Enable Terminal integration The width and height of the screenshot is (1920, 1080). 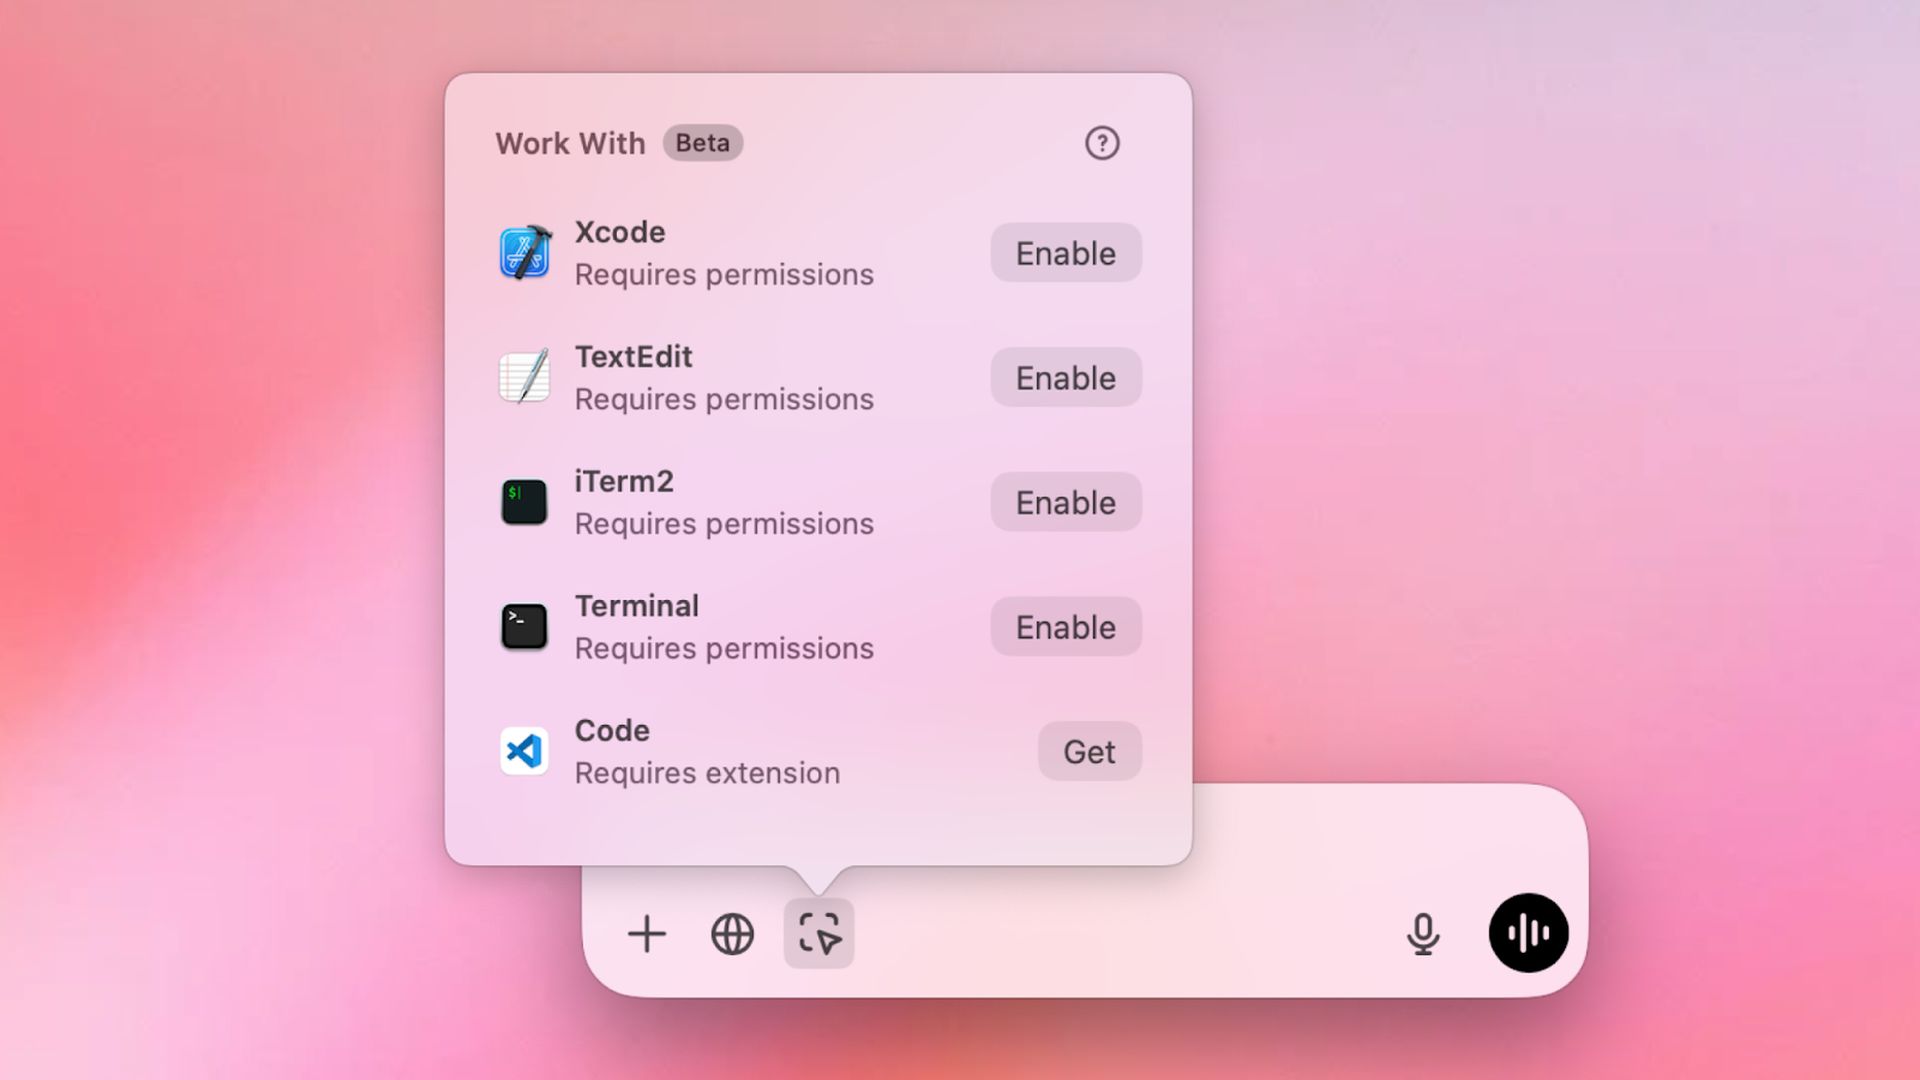click(x=1065, y=626)
